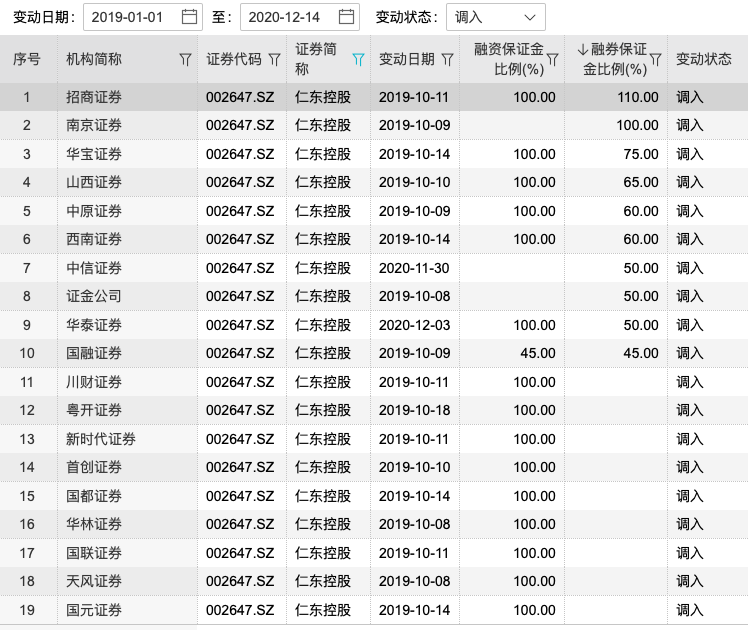Image resolution: width=748 pixels, height=630 pixels.
Task: Click the 机构简称 column header
Action: click(x=94, y=59)
